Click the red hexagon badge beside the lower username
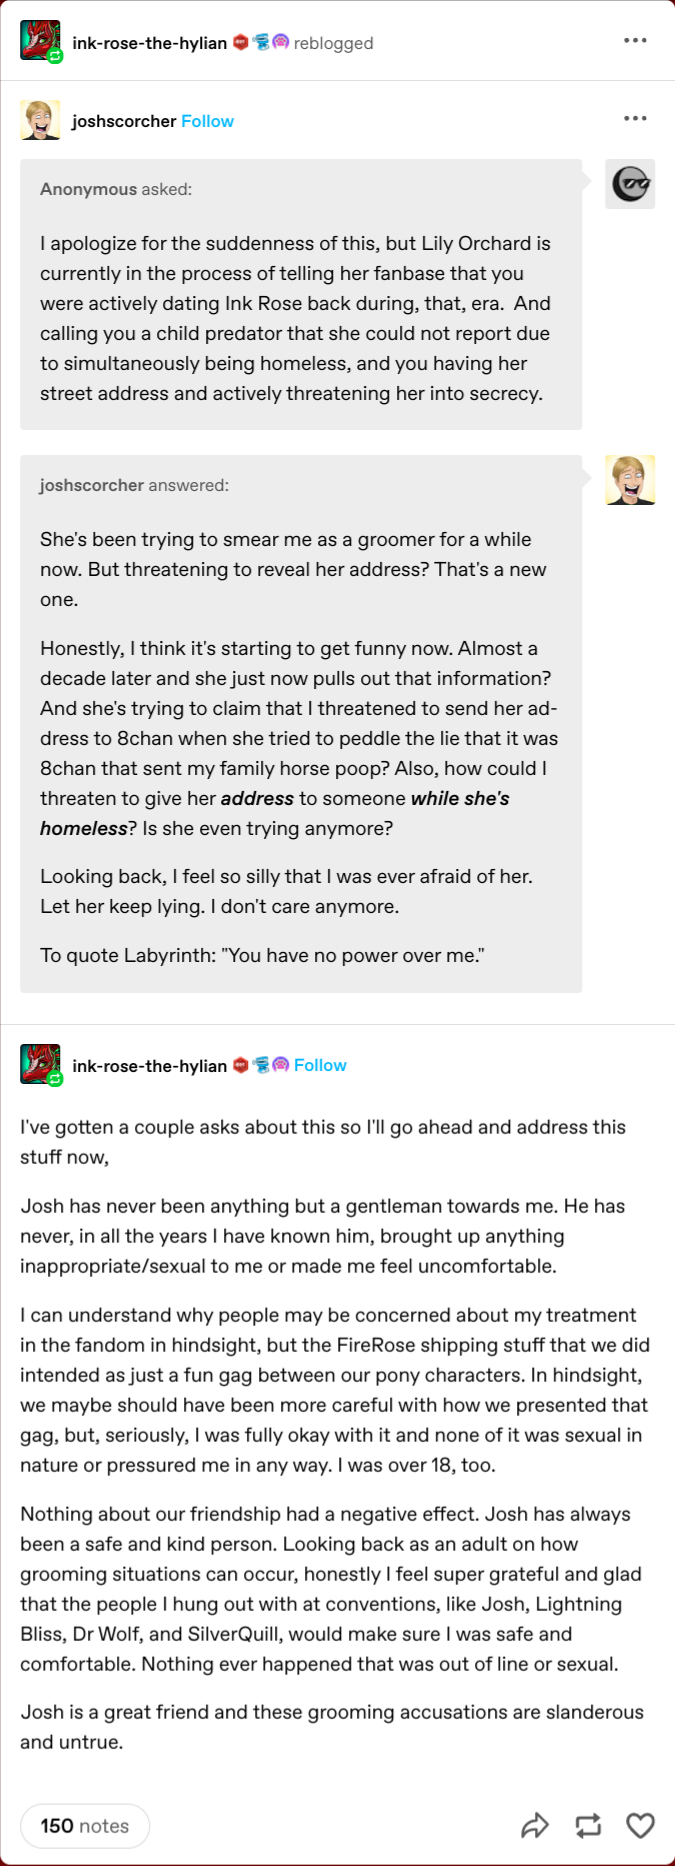 [x=240, y=1065]
